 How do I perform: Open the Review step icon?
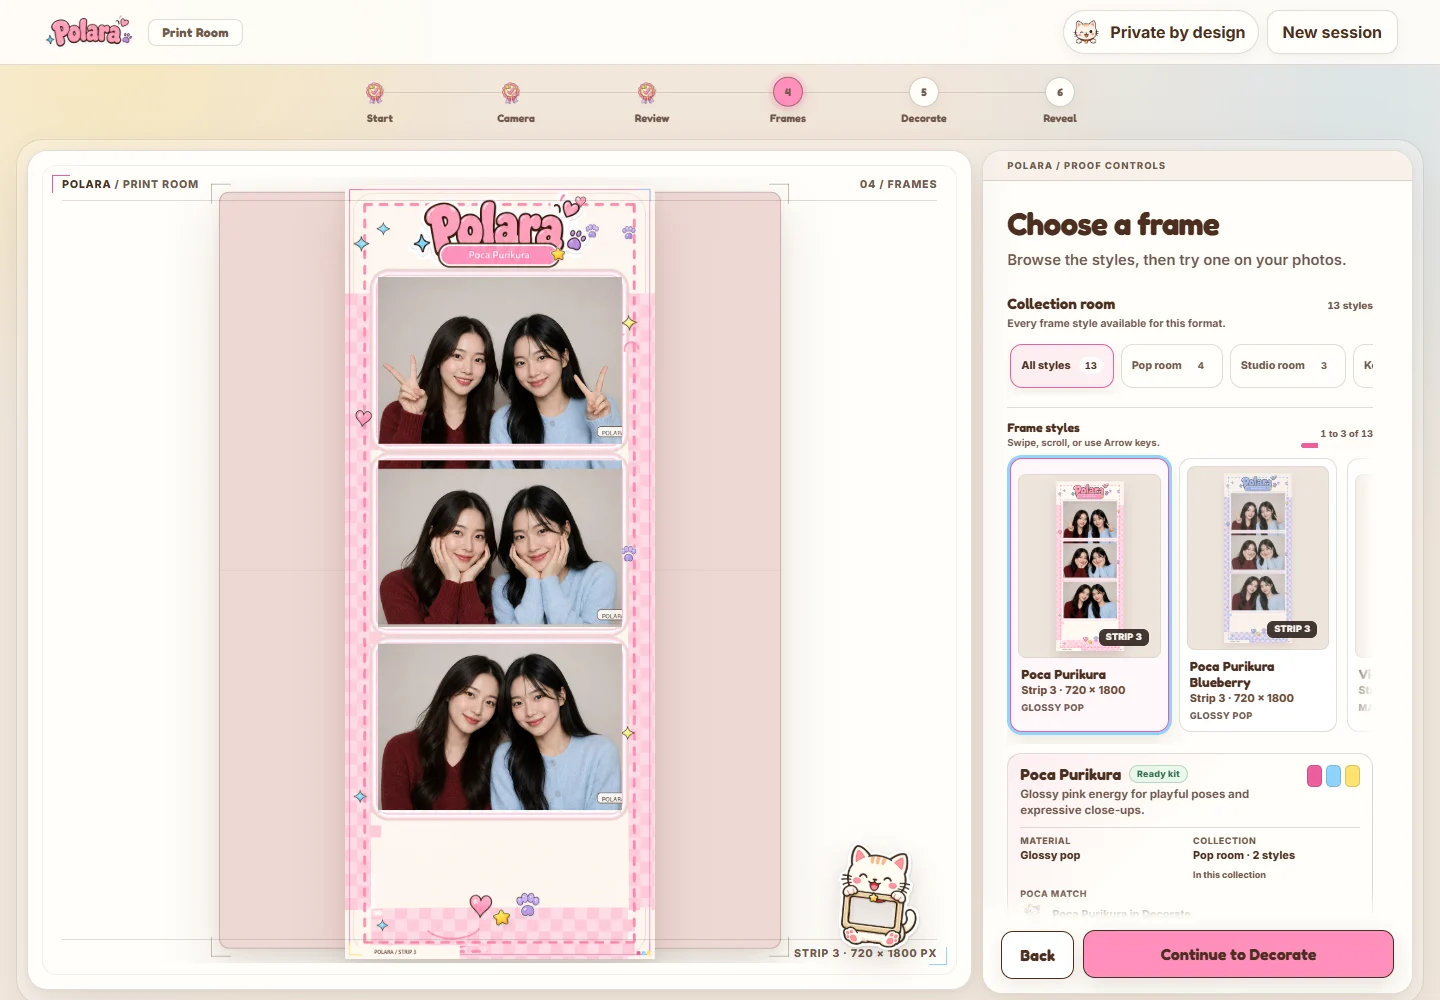tap(647, 92)
